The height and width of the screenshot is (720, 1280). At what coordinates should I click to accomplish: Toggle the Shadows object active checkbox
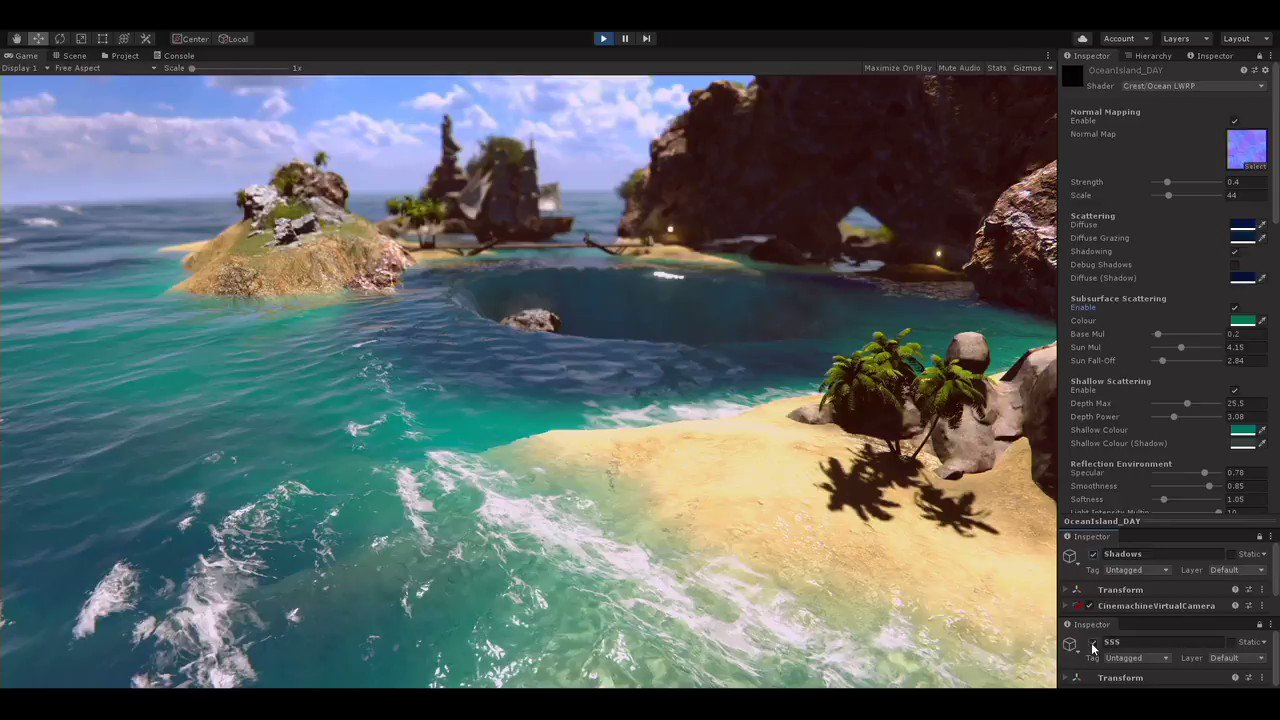click(x=1093, y=554)
